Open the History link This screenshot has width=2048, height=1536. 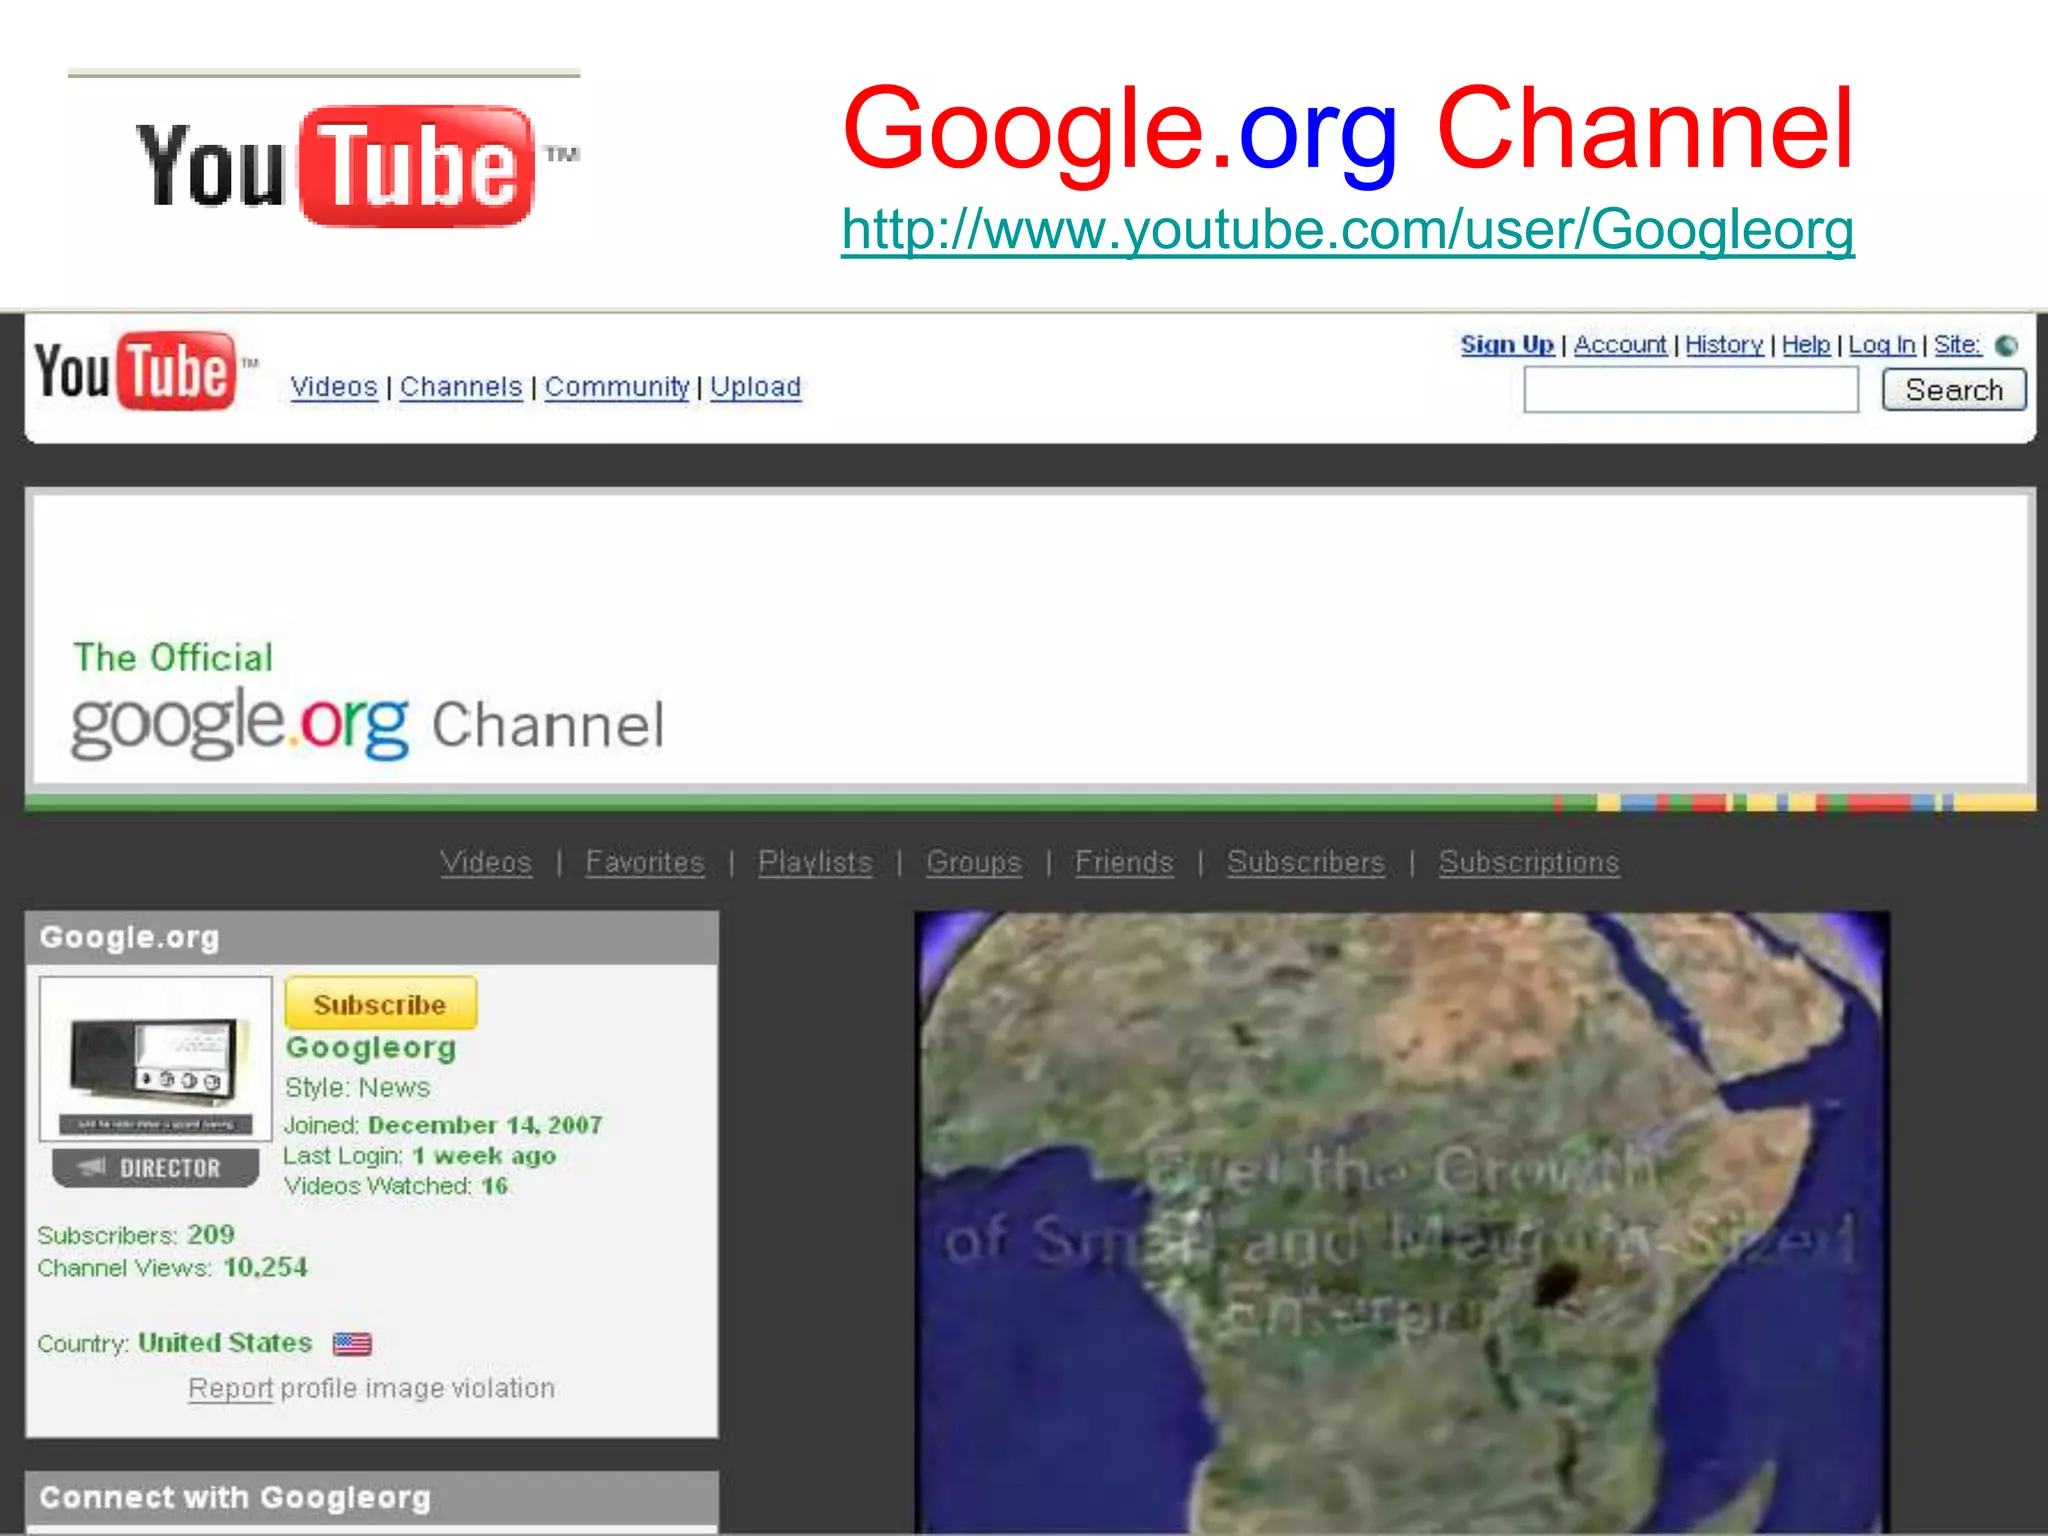pyautogui.click(x=1724, y=345)
